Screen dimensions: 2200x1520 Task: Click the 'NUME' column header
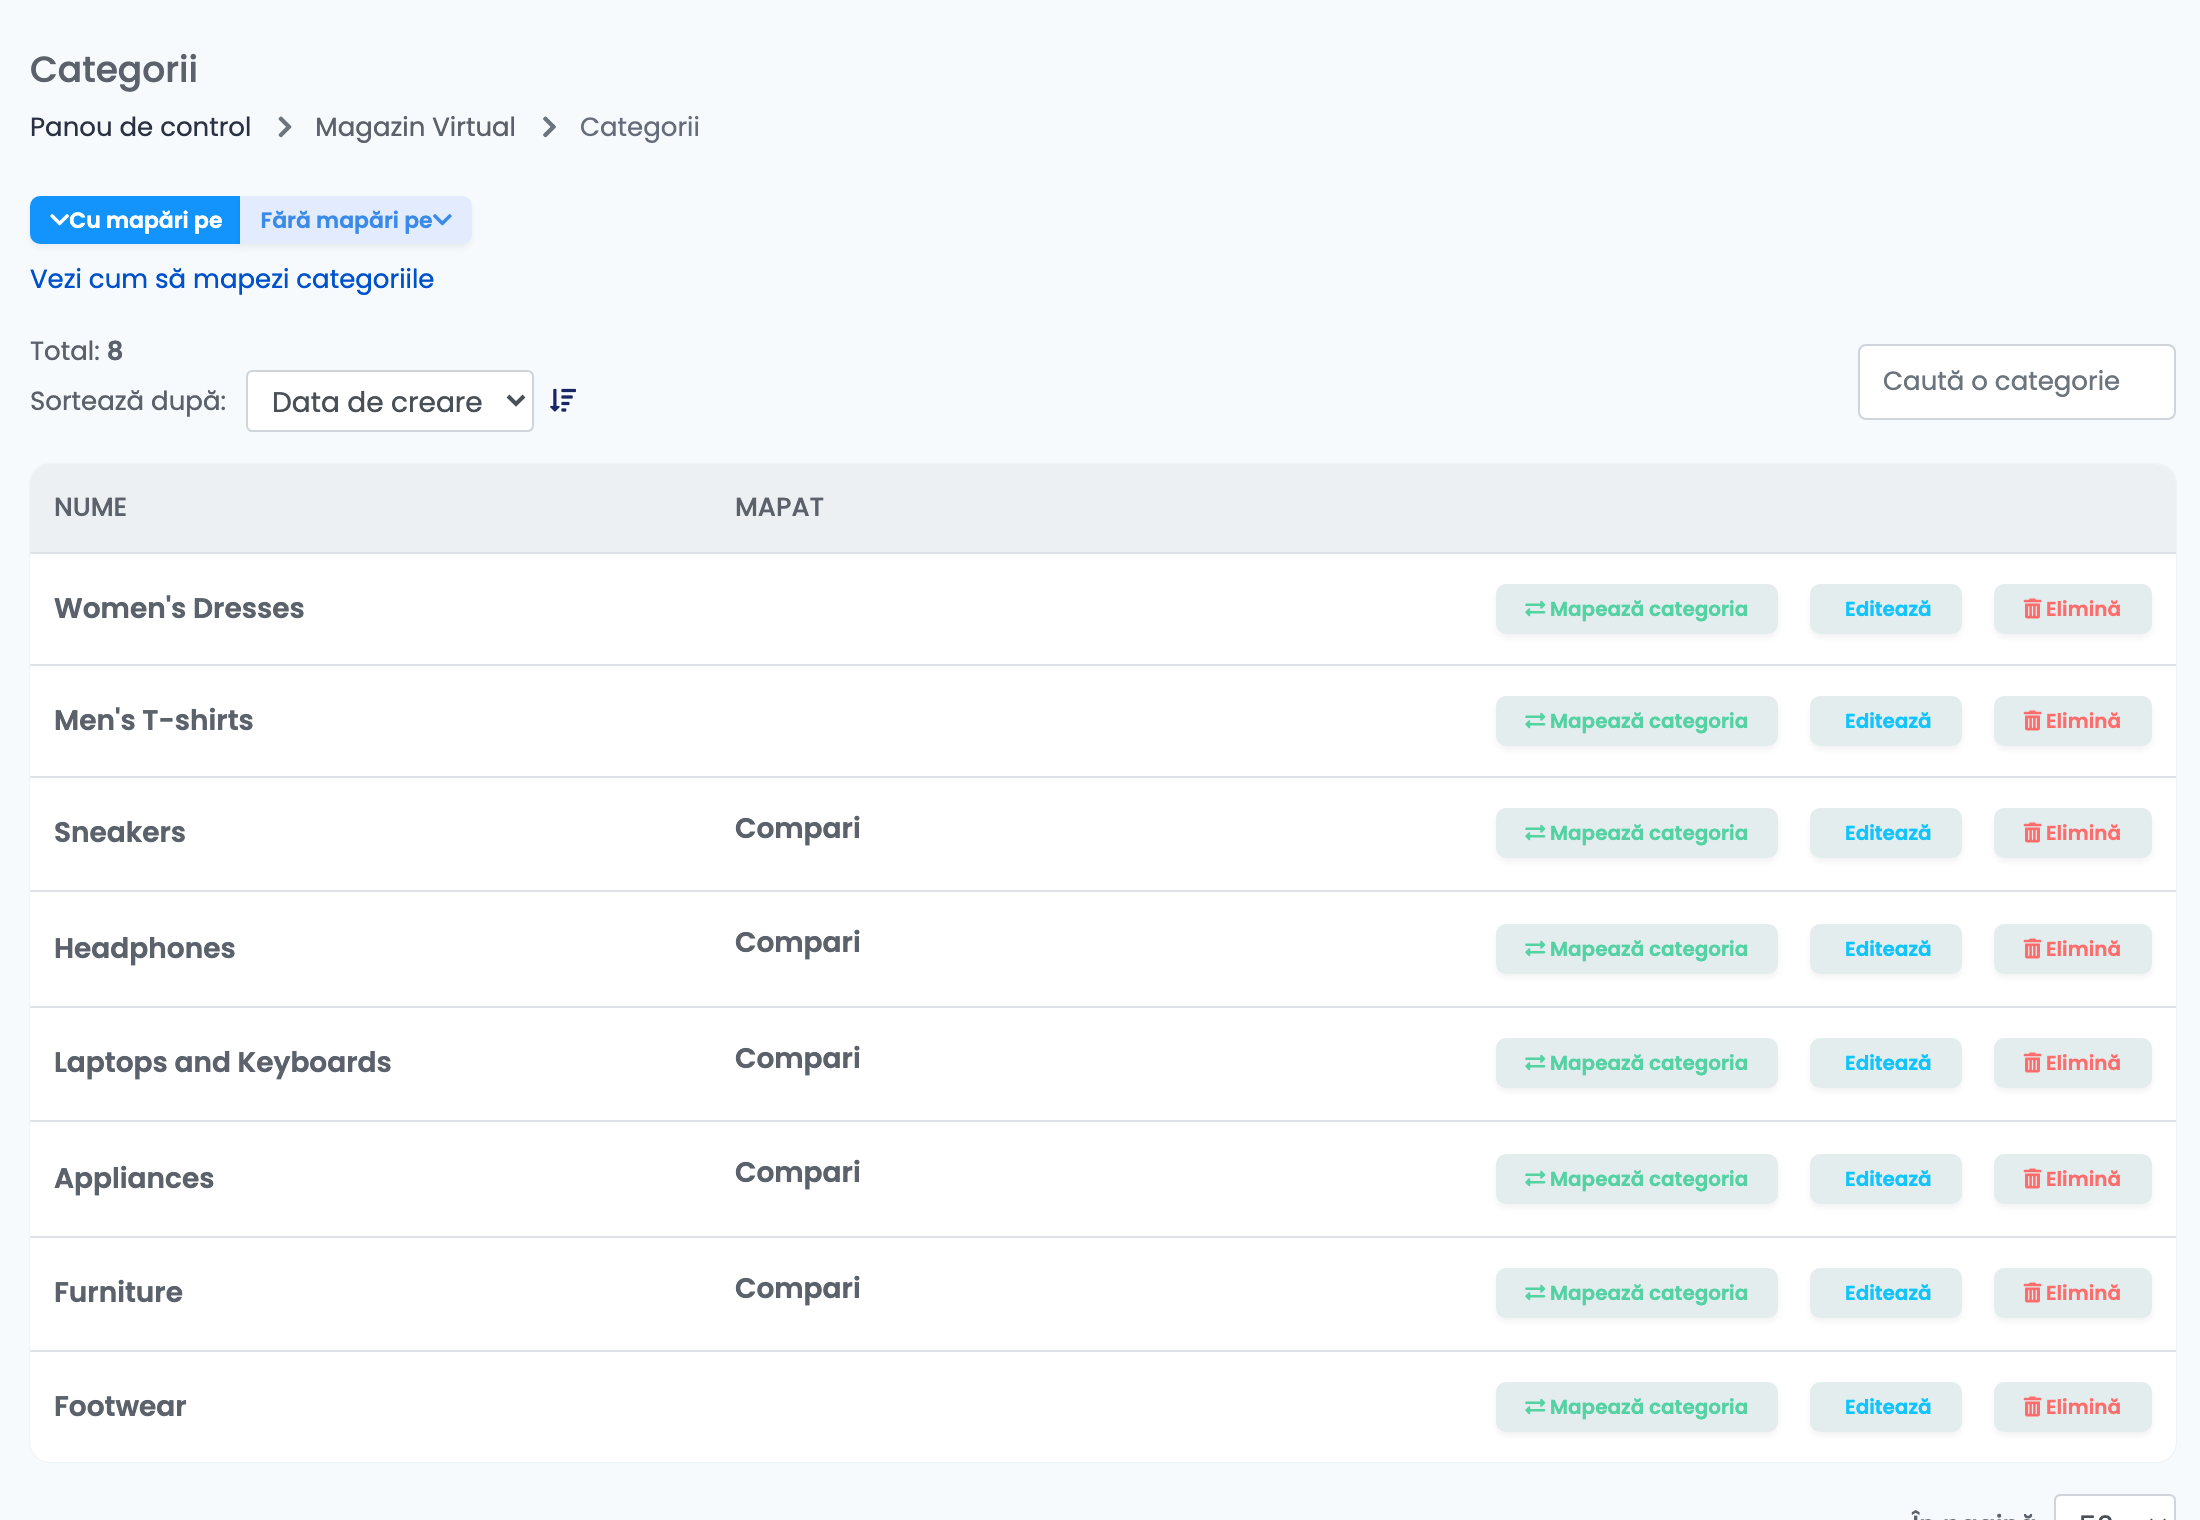(x=90, y=507)
